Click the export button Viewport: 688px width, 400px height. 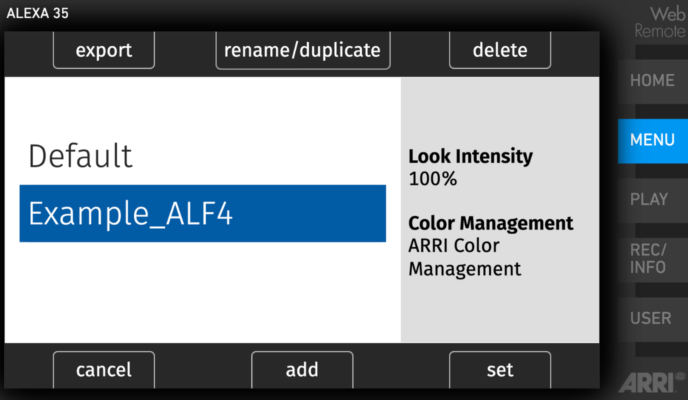point(104,50)
